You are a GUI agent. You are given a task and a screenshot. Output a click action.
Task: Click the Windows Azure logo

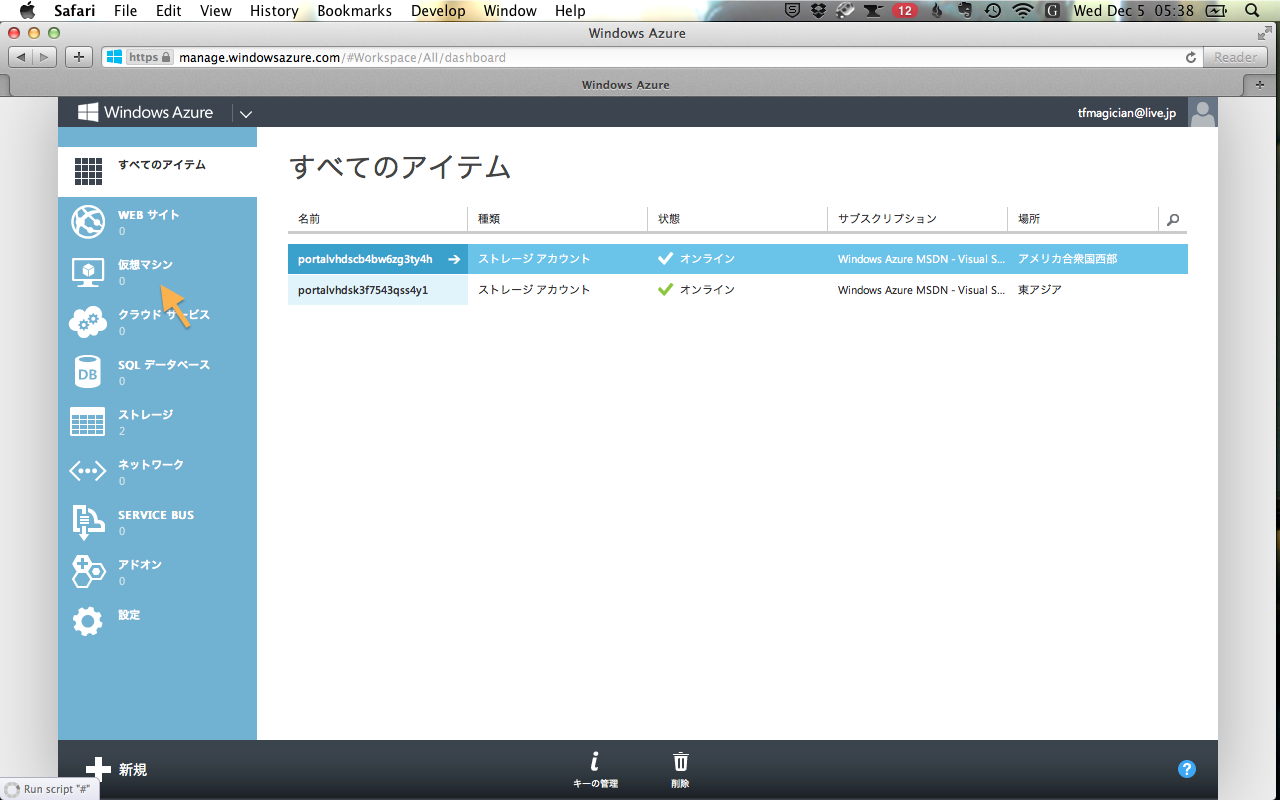coord(146,112)
